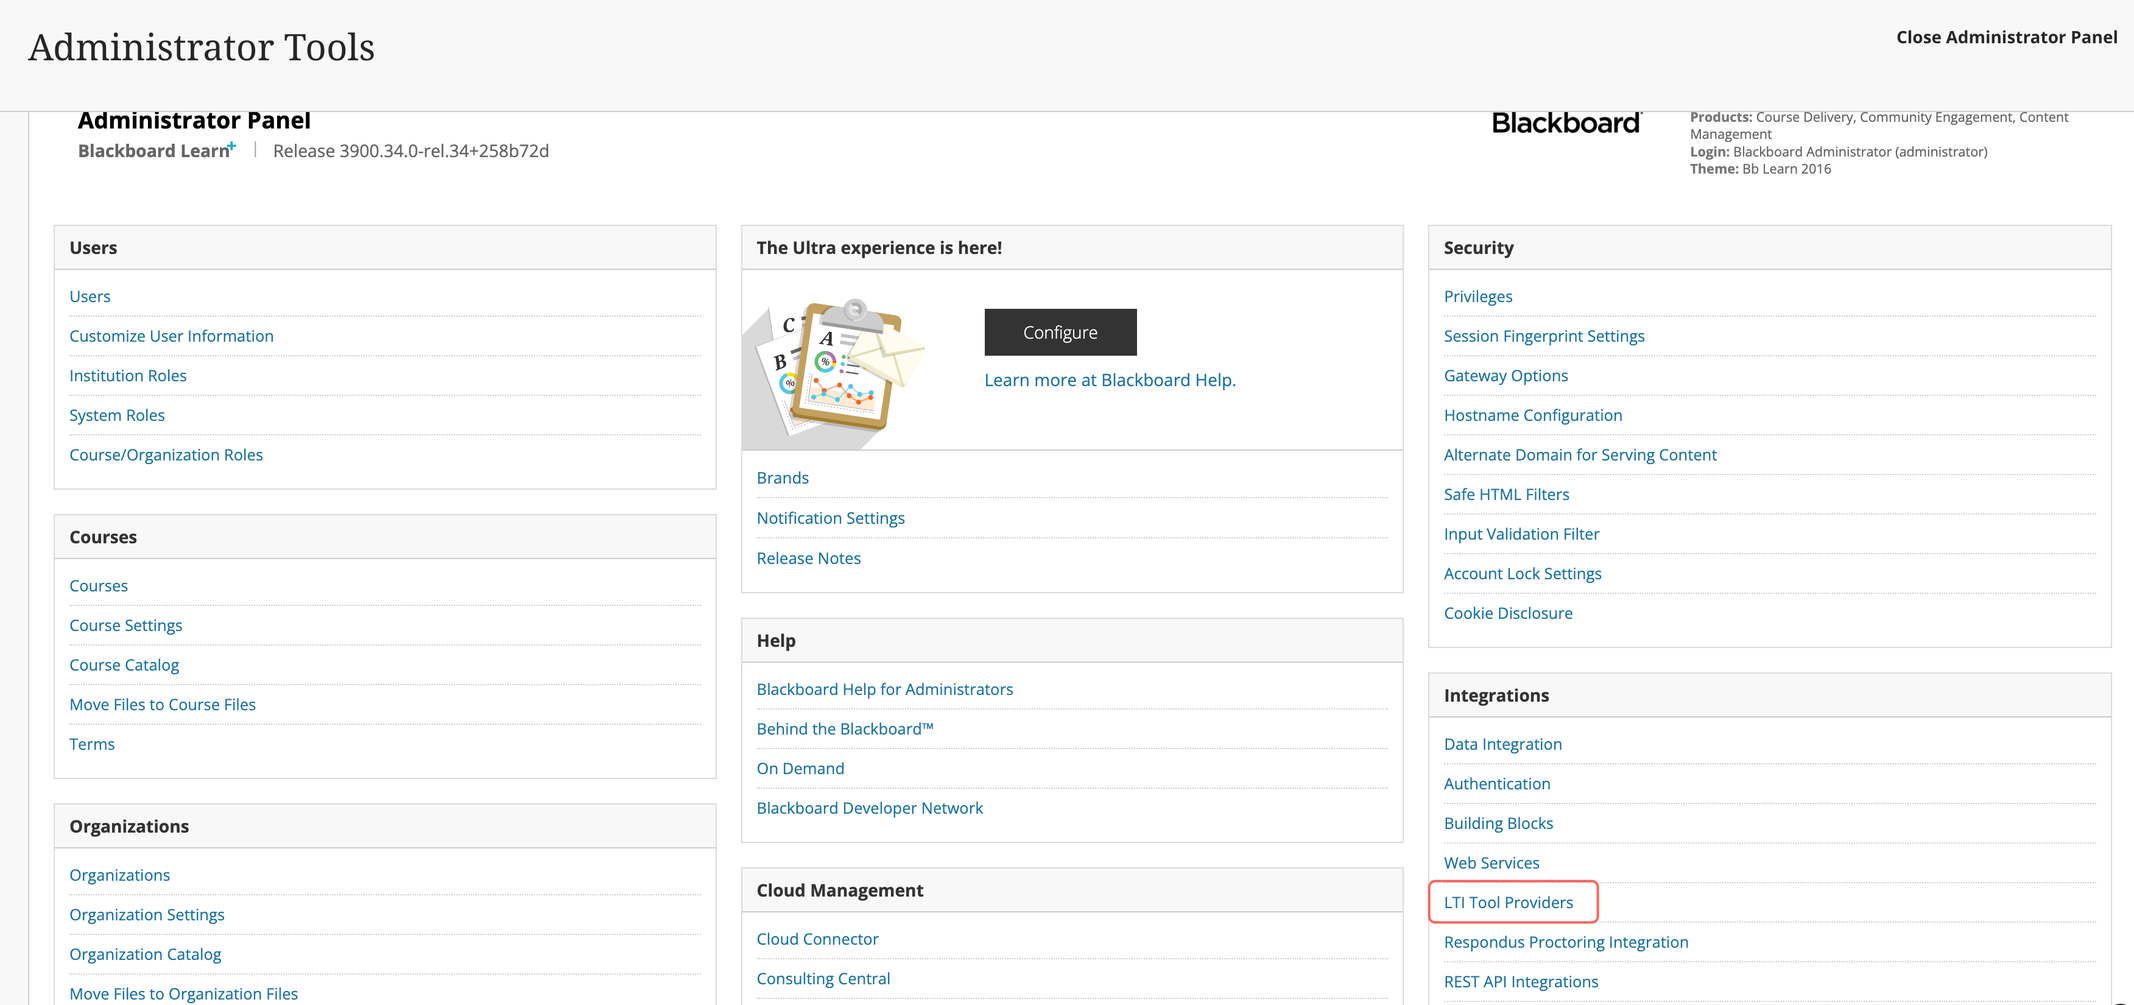Open the Courses link under Courses
The height and width of the screenshot is (1005, 2134).
(x=98, y=586)
